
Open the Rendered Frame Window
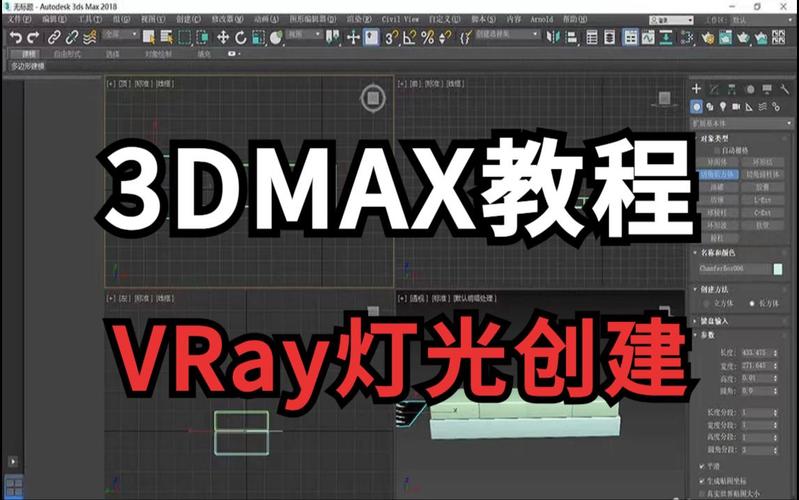coord(726,37)
